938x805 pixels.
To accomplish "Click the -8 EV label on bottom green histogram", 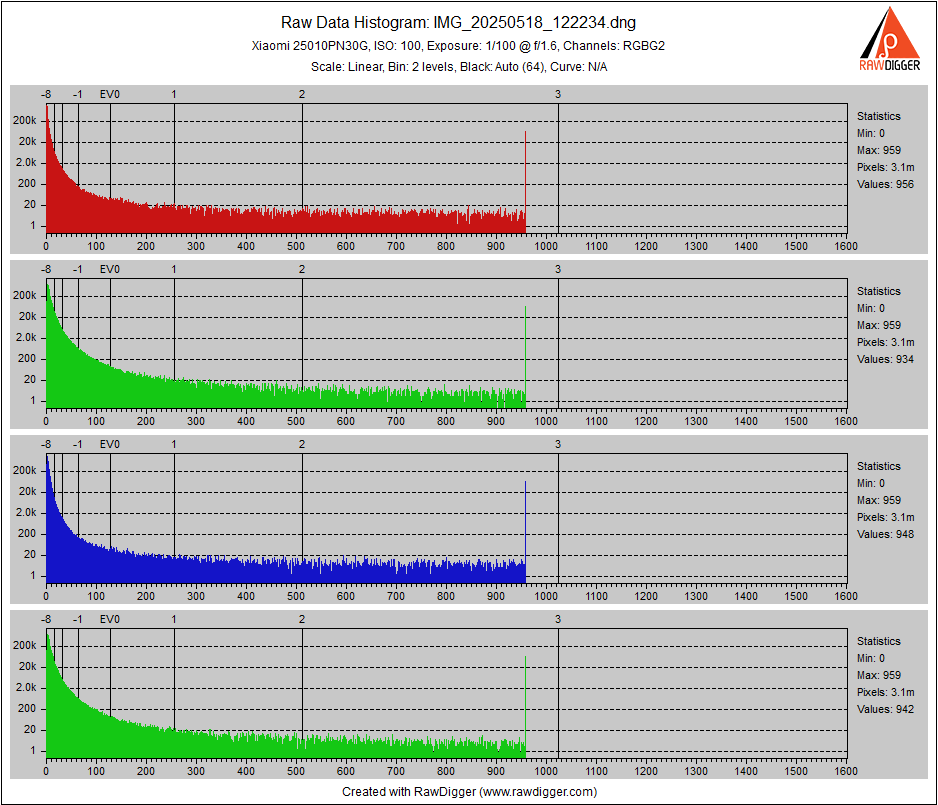I will (46, 619).
